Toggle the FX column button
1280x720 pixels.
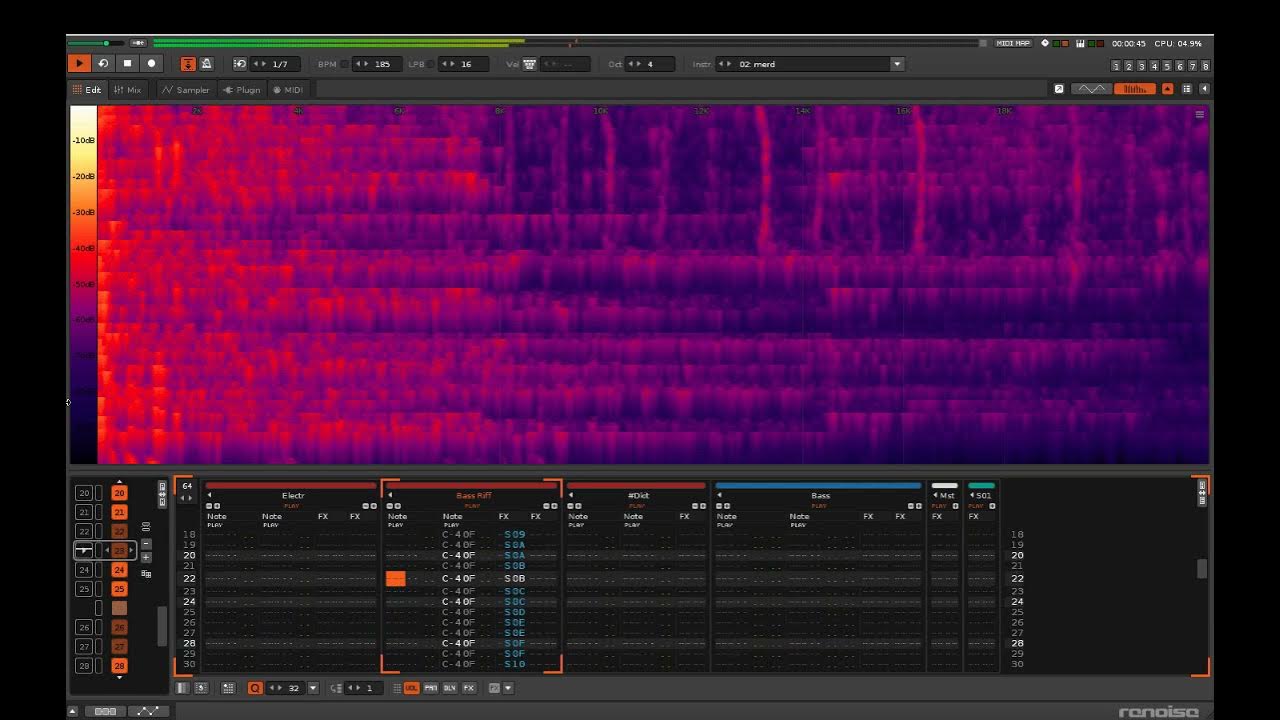pyautogui.click(x=469, y=688)
